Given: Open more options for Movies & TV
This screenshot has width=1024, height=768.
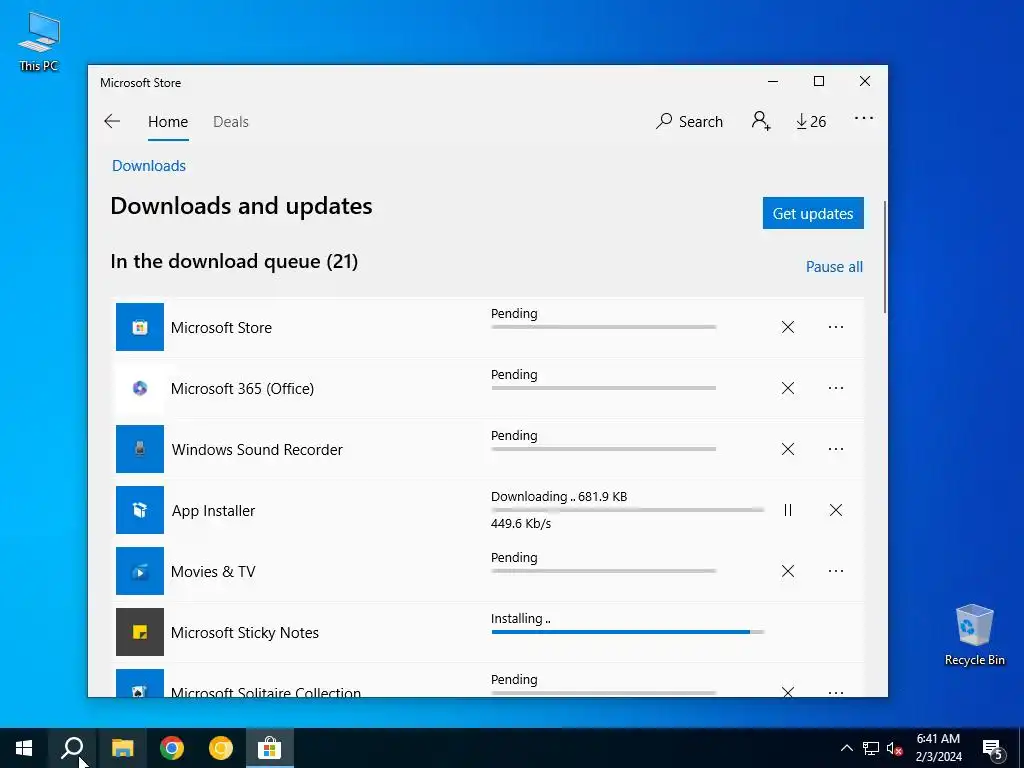Looking at the screenshot, I should coord(836,571).
